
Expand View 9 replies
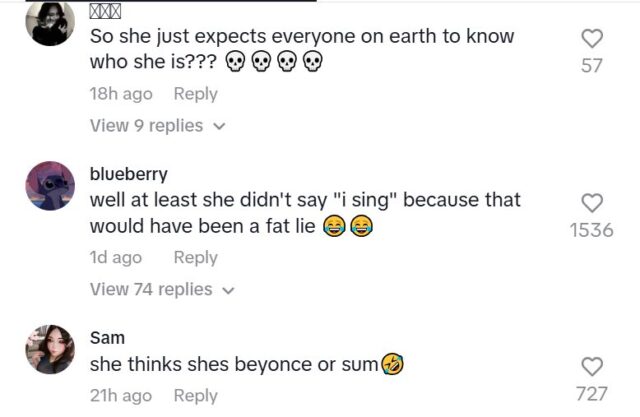point(146,125)
